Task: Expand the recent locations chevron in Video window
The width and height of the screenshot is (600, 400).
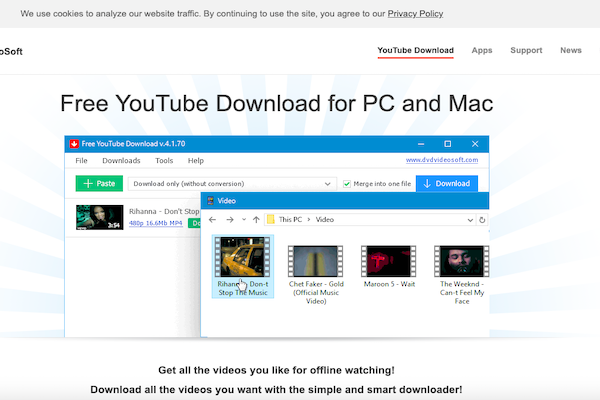Action: tap(244, 220)
